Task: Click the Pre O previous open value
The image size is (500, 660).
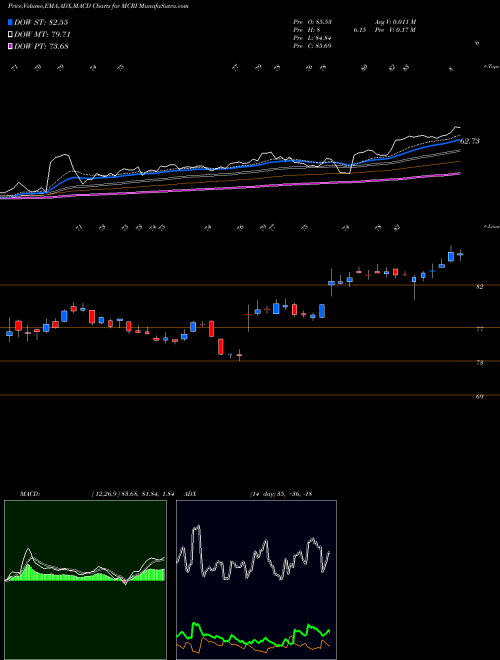Action: [324, 22]
